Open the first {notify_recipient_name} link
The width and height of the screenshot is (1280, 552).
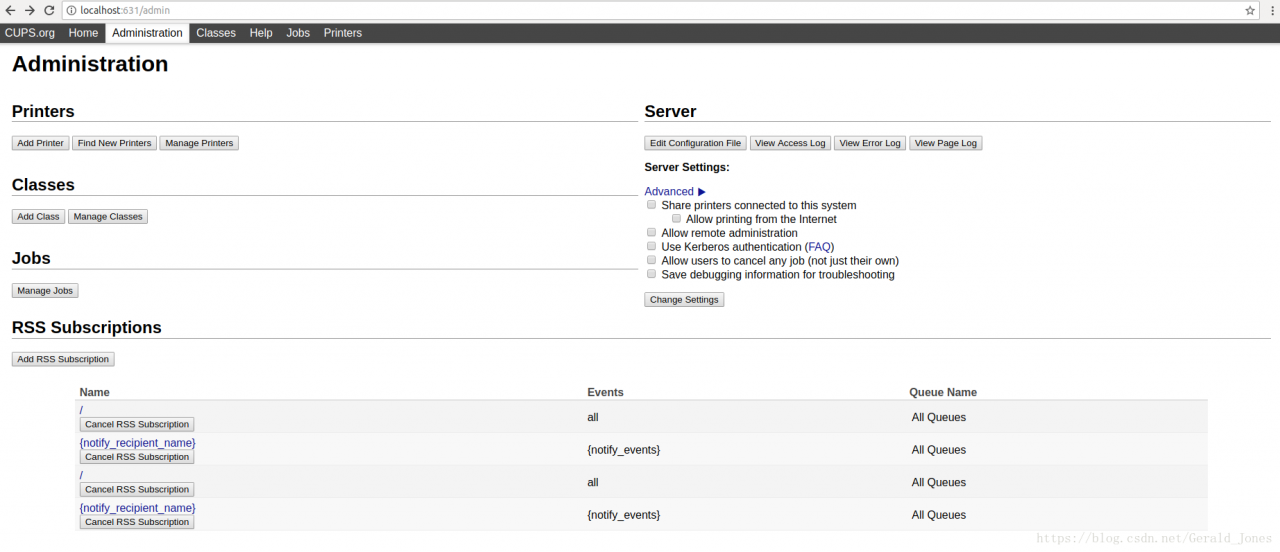(x=138, y=443)
